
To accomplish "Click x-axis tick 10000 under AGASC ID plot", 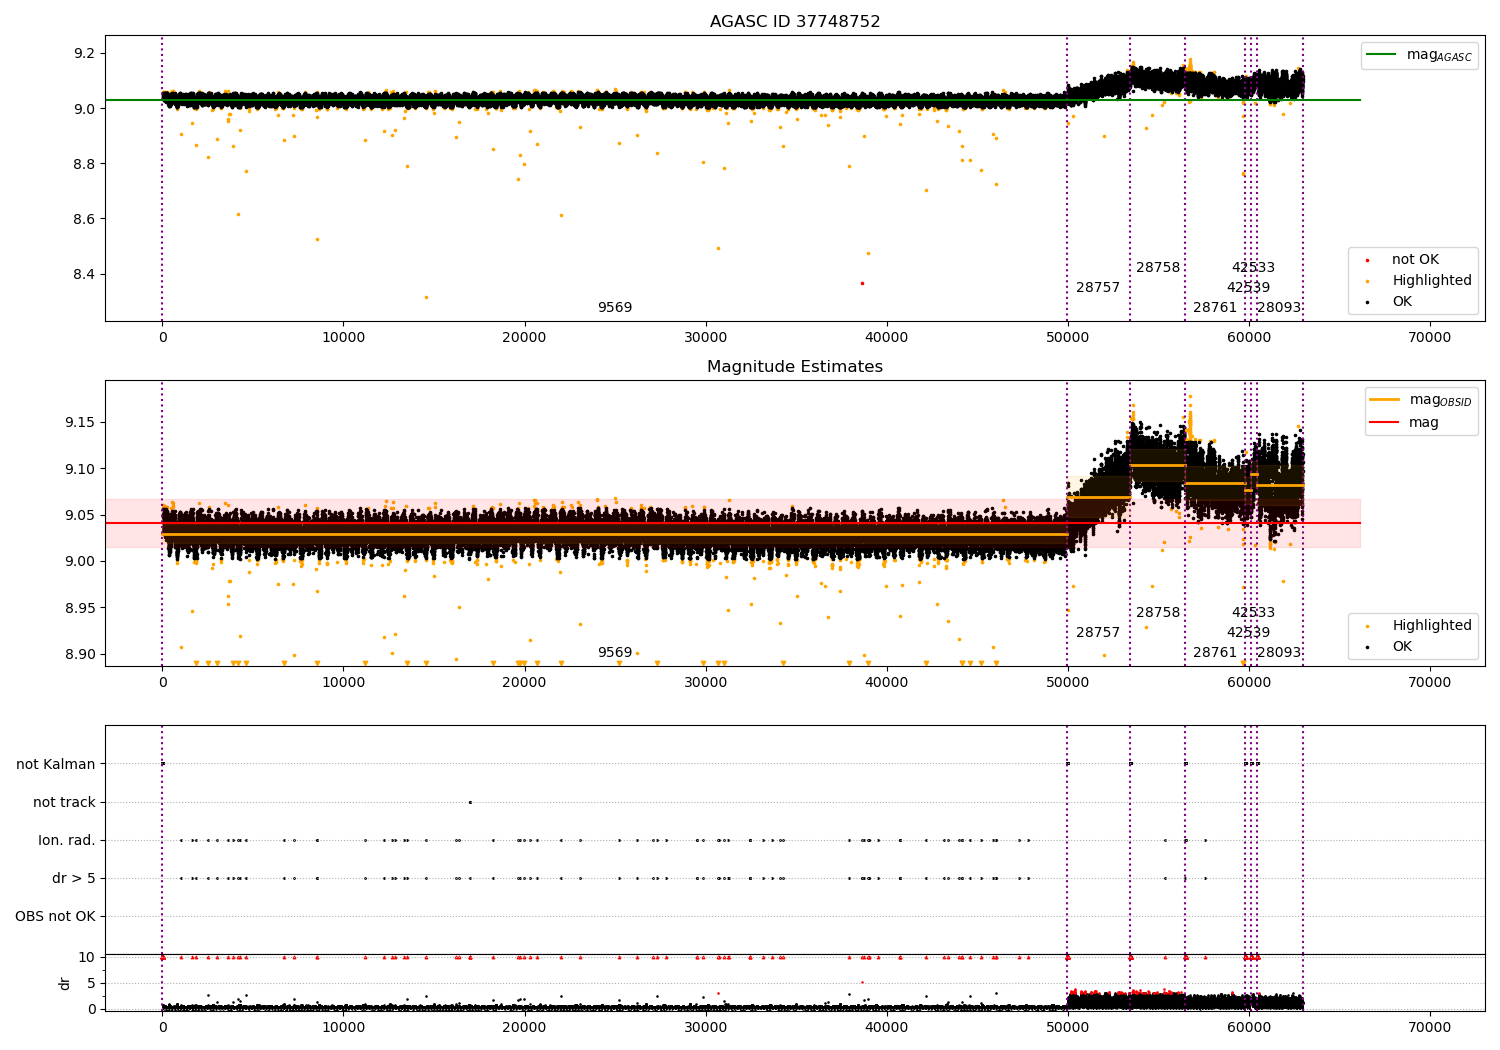I will 343,338.
